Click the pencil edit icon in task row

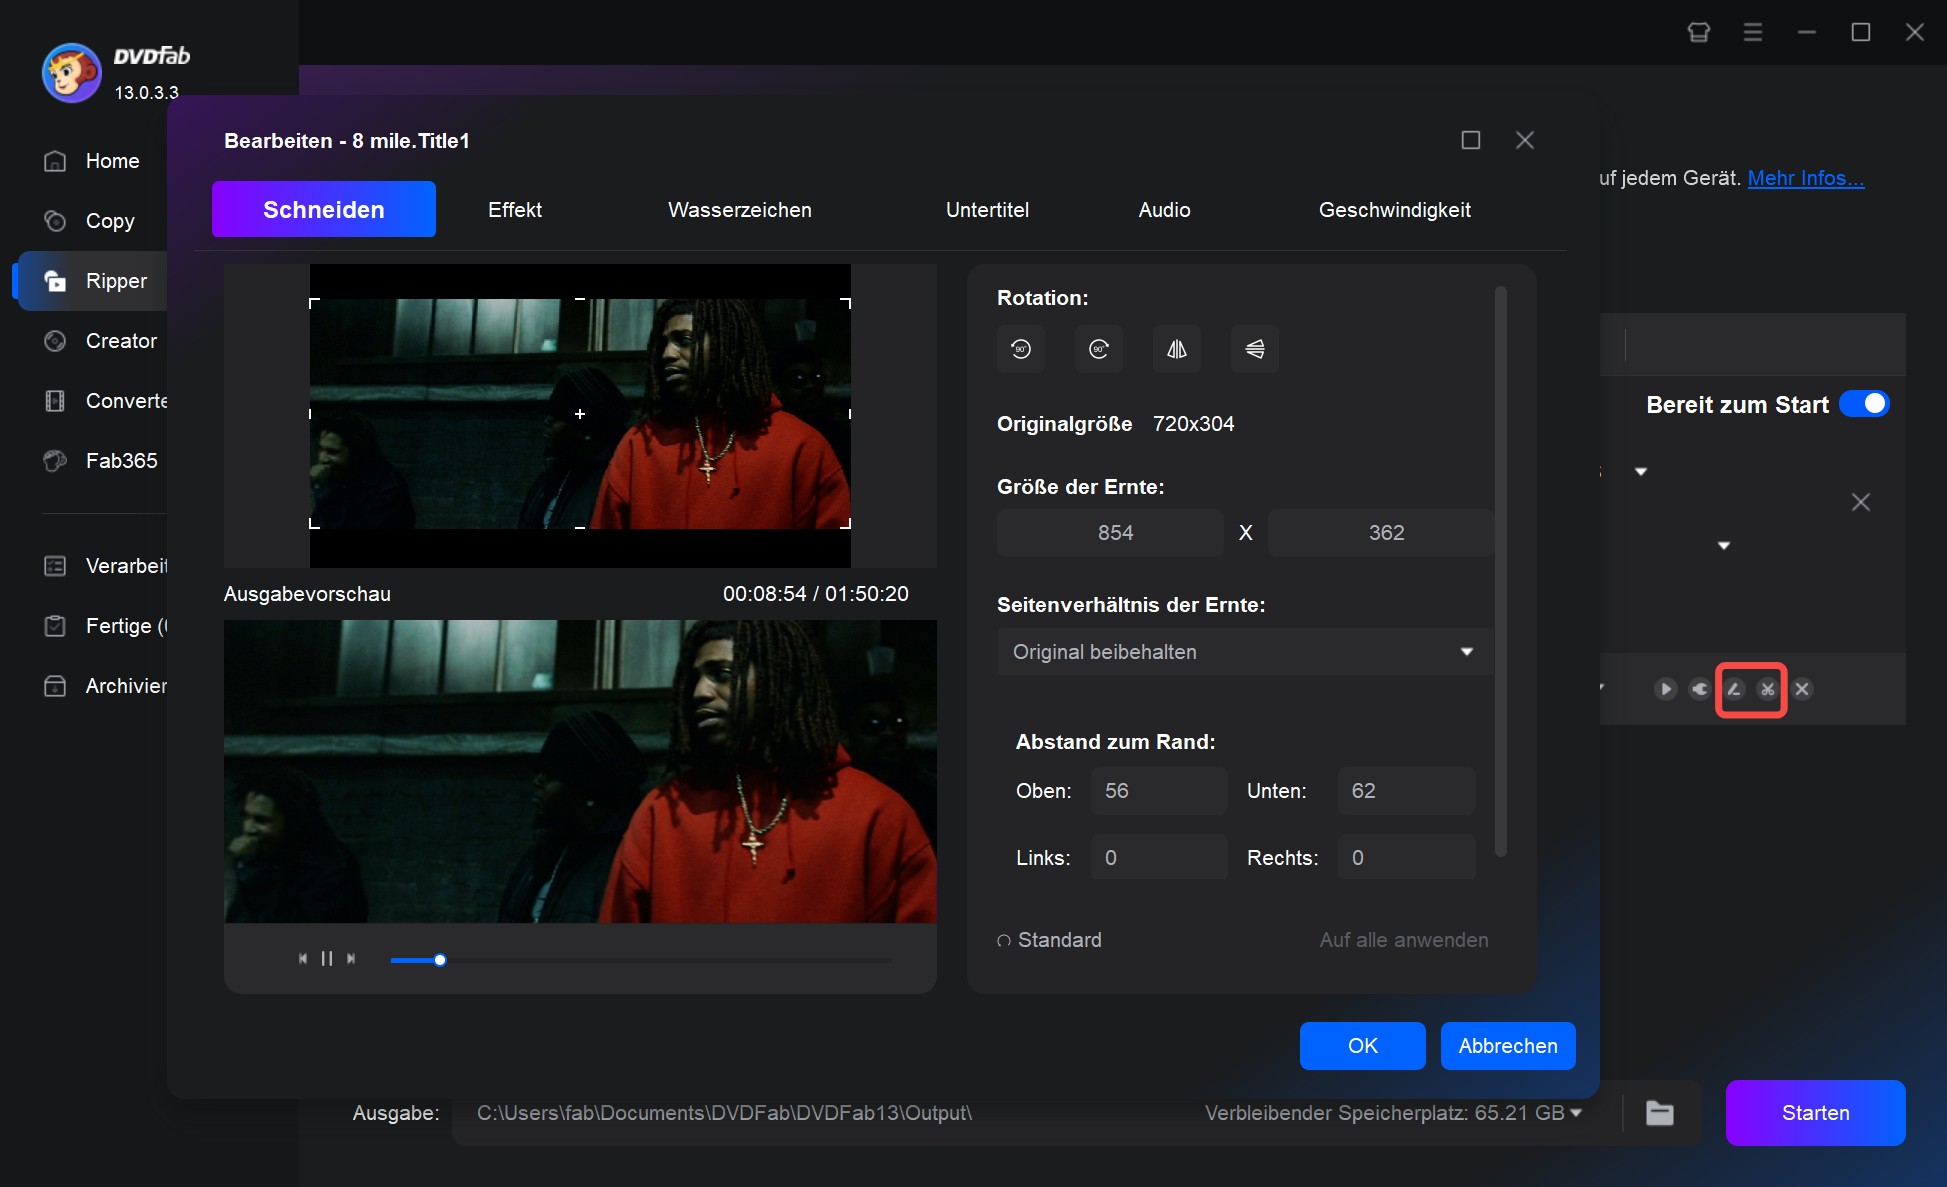pyautogui.click(x=1734, y=689)
